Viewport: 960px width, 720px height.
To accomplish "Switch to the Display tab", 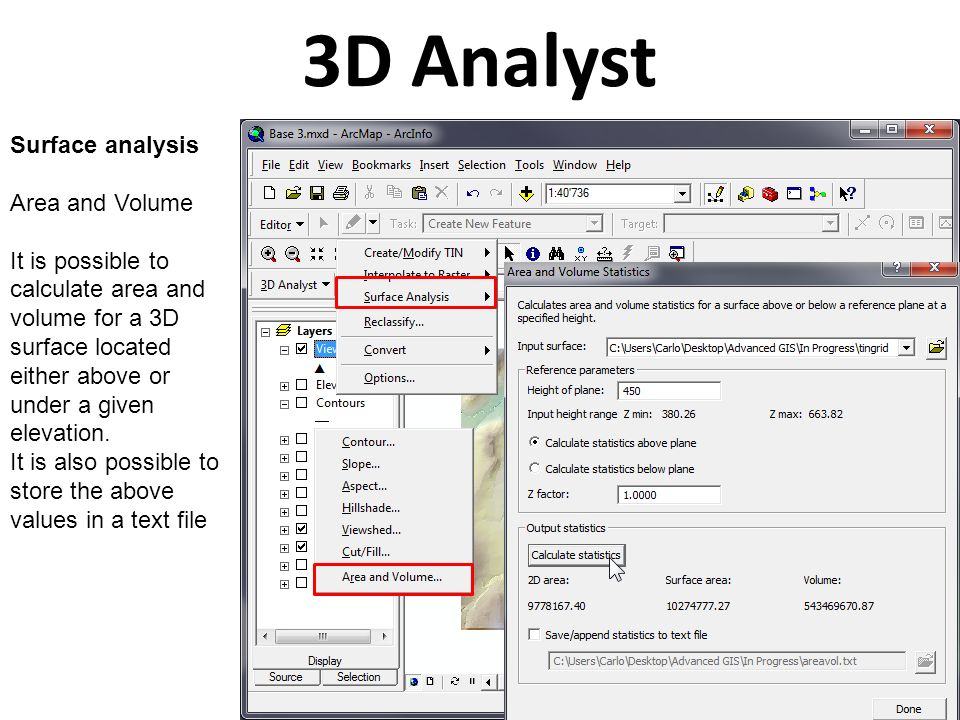I will (324, 661).
